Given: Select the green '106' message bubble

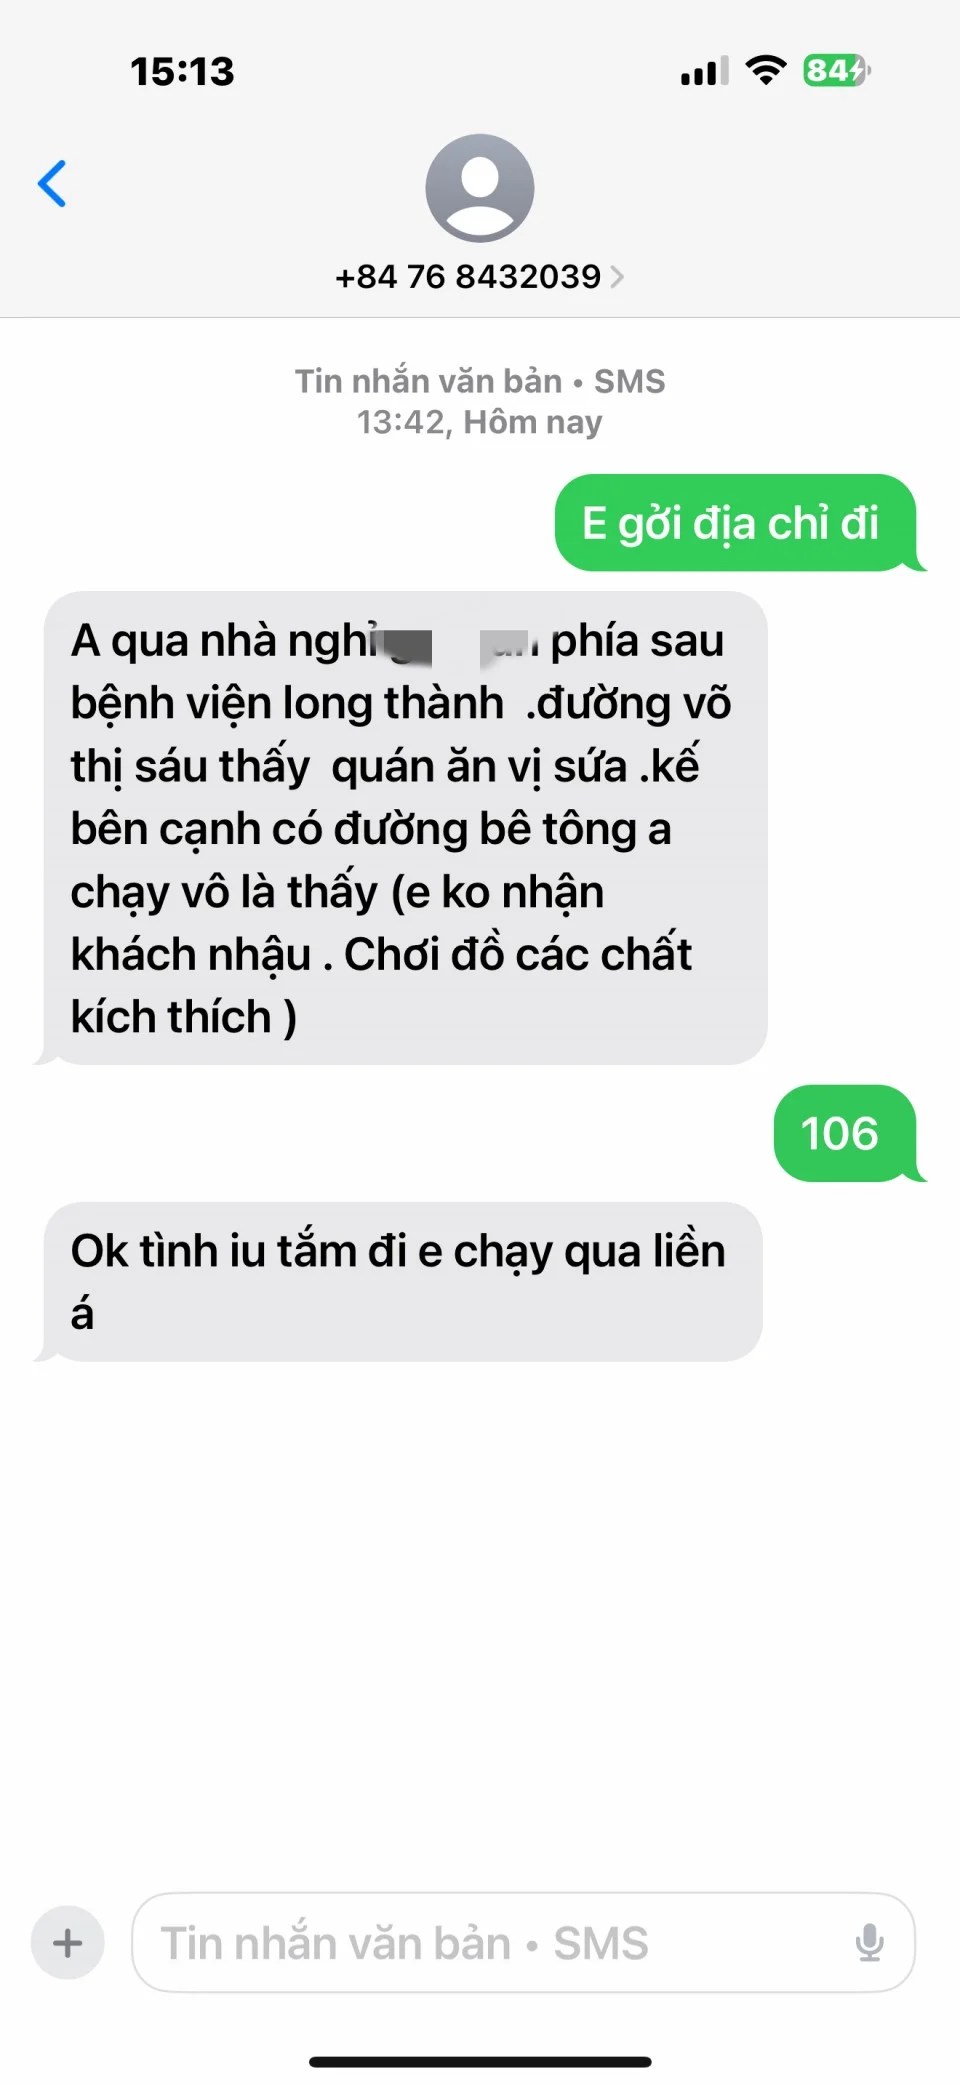Looking at the screenshot, I should pos(845,1133).
